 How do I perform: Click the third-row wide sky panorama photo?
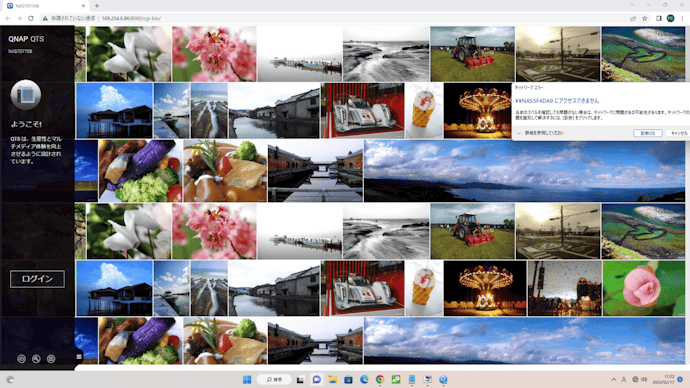[x=524, y=171]
